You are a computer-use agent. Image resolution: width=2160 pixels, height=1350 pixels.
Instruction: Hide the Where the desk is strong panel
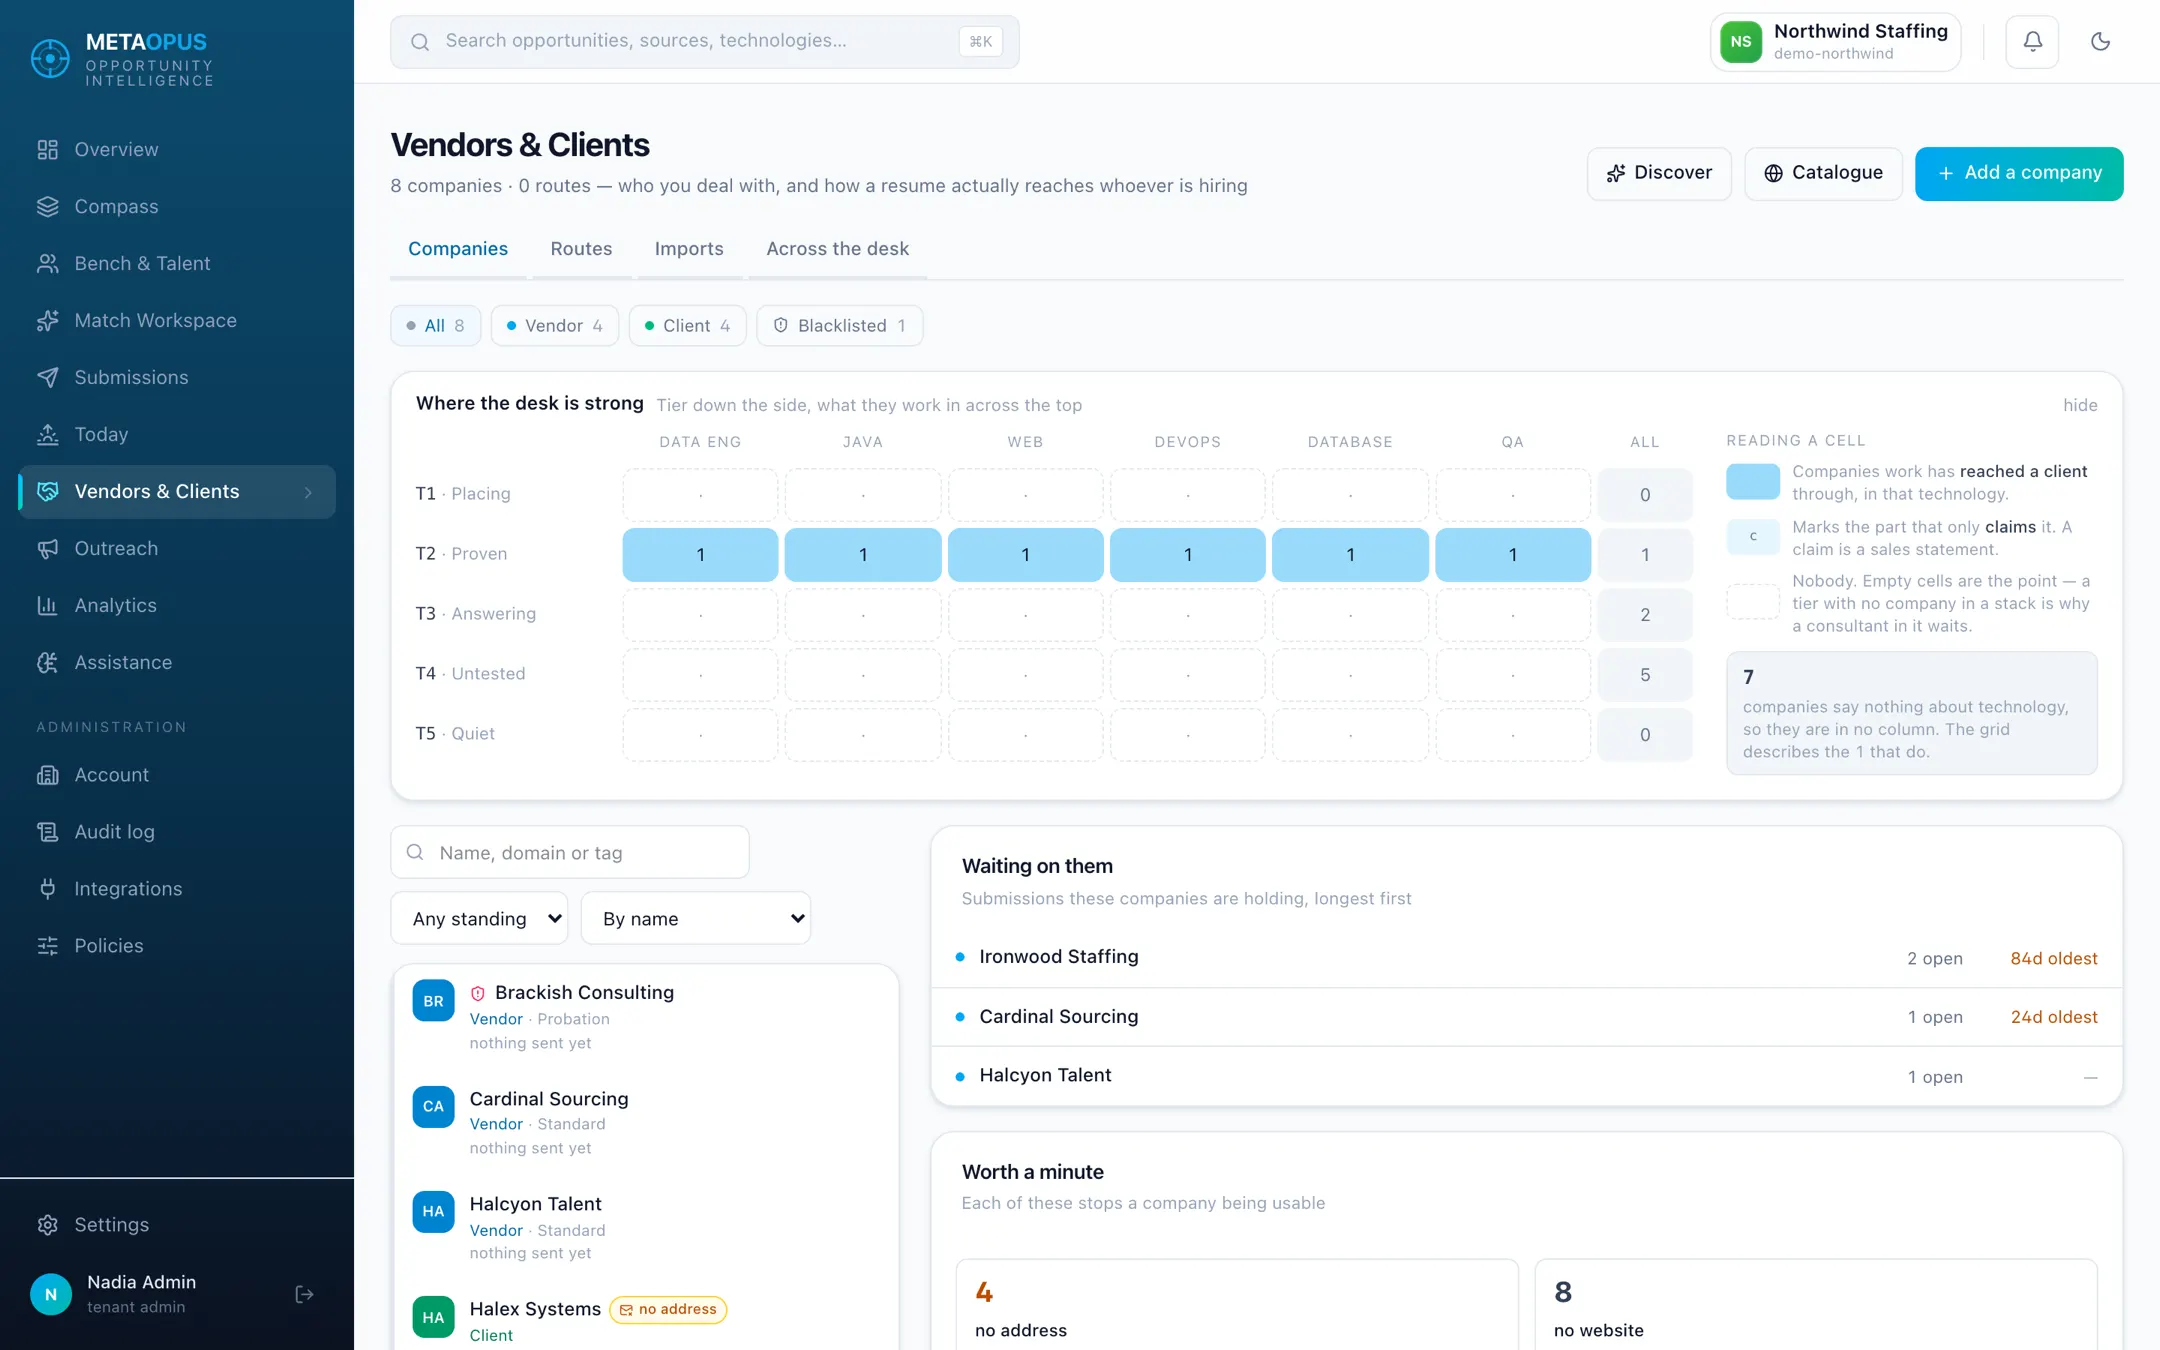[2080, 405]
